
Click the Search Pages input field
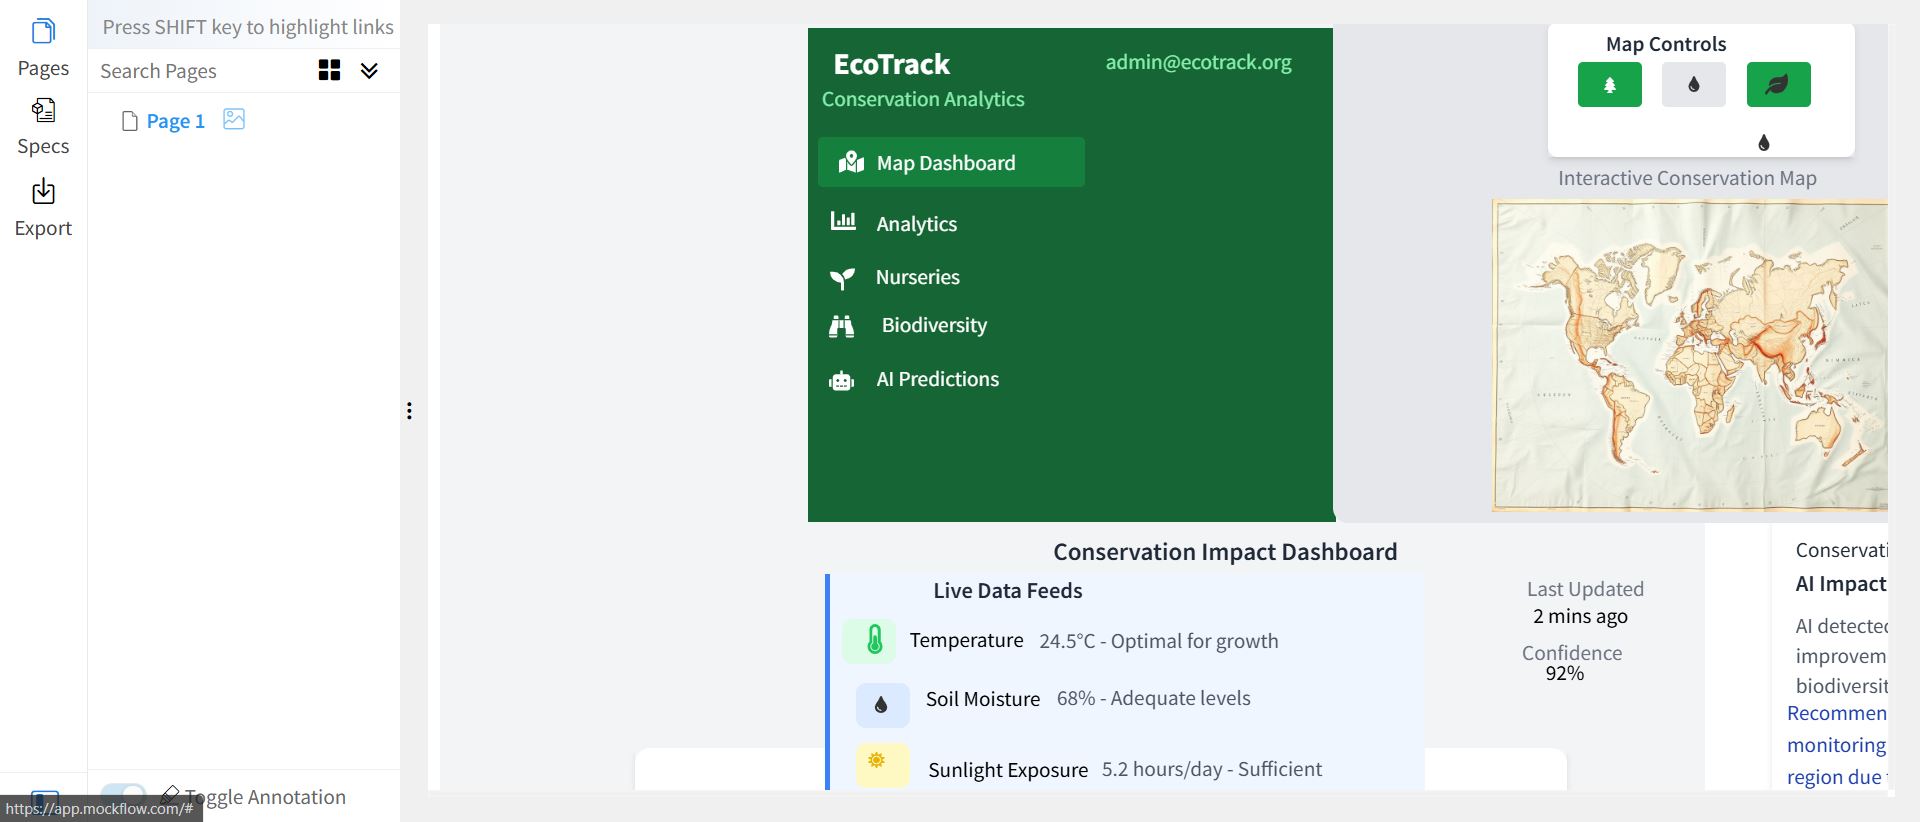200,71
